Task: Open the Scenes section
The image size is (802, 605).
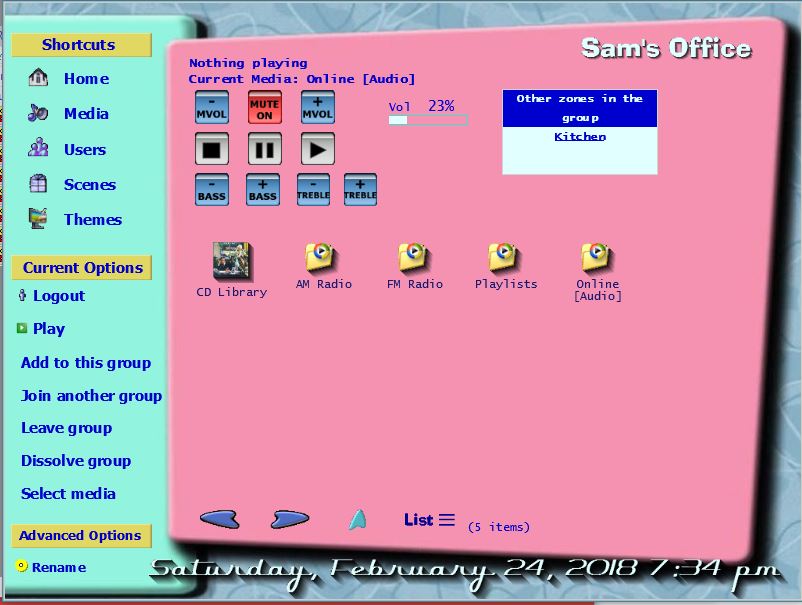Action: (x=89, y=184)
